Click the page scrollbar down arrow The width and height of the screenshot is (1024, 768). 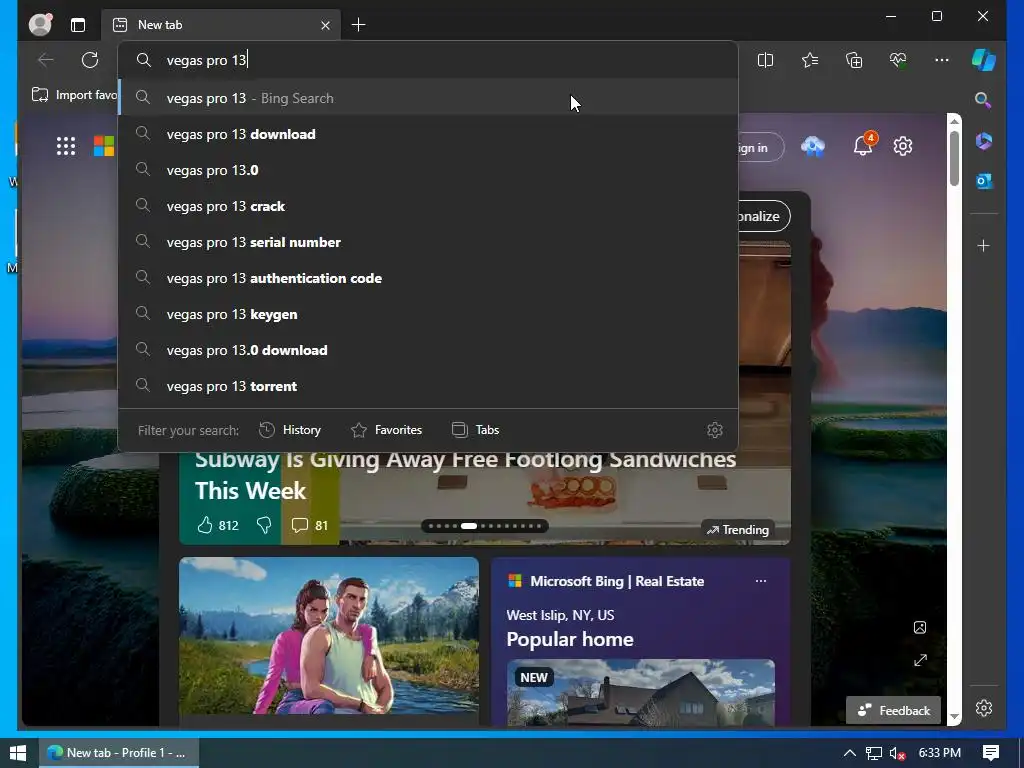[x=954, y=717]
